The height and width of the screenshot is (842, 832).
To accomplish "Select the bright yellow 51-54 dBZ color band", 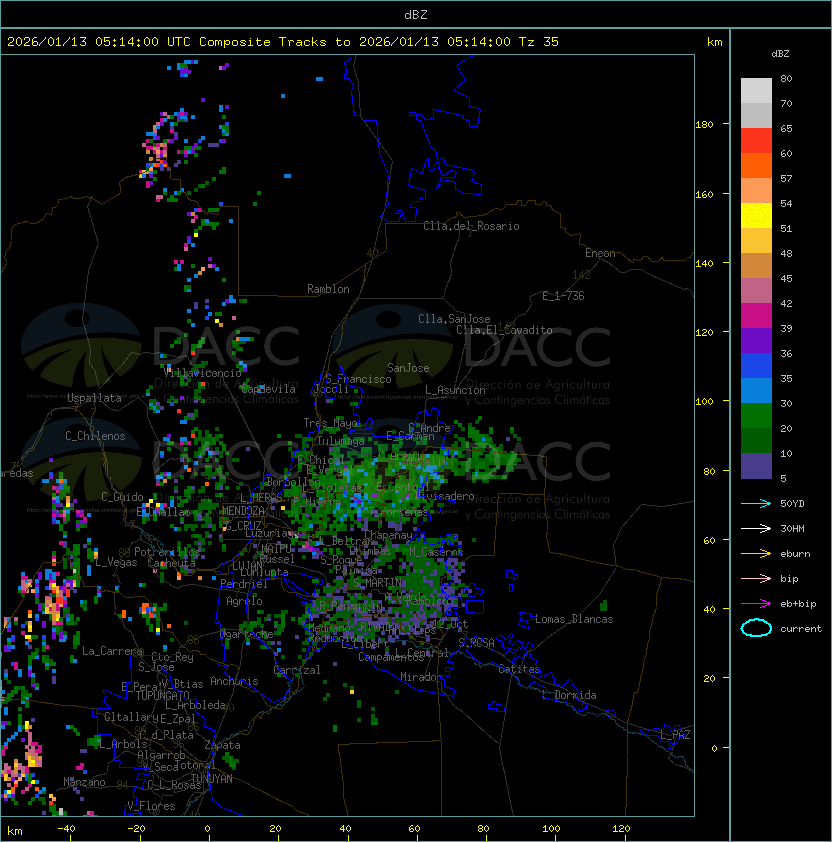I will click(756, 216).
